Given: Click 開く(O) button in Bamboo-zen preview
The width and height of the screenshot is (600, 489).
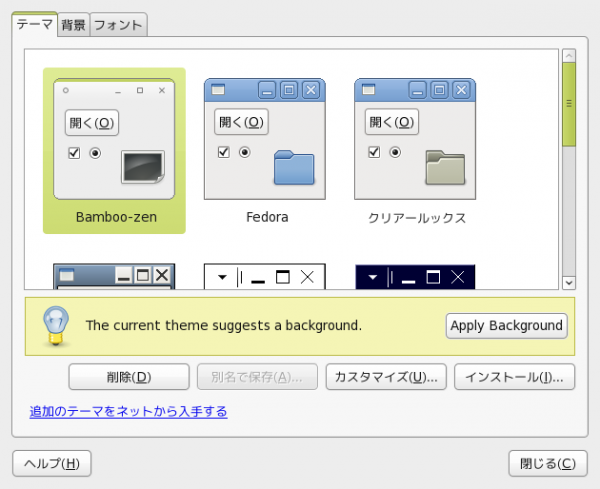Looking at the screenshot, I should coord(92,123).
